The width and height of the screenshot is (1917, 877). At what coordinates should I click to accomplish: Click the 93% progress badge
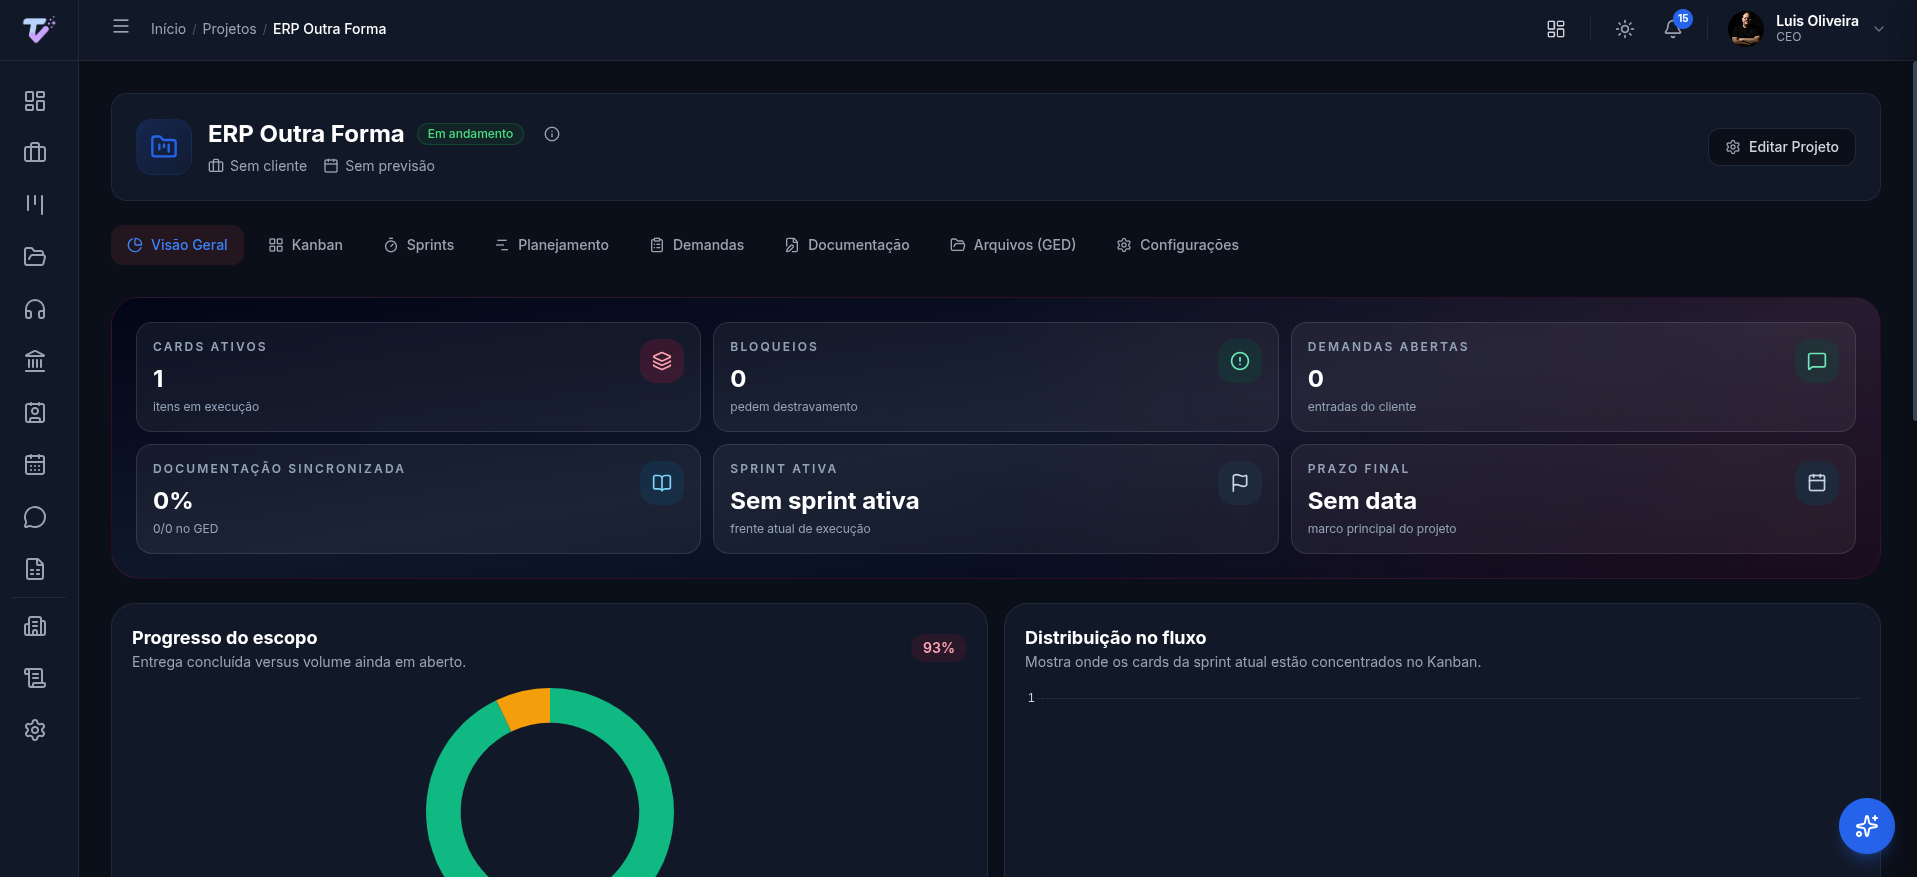click(938, 648)
